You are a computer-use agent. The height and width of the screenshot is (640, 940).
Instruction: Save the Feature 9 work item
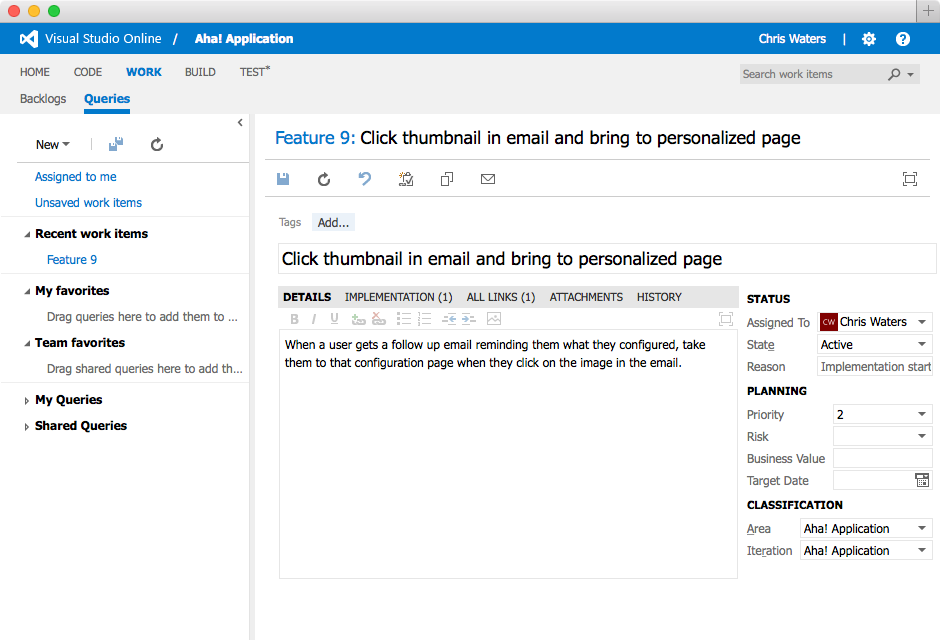coord(283,179)
